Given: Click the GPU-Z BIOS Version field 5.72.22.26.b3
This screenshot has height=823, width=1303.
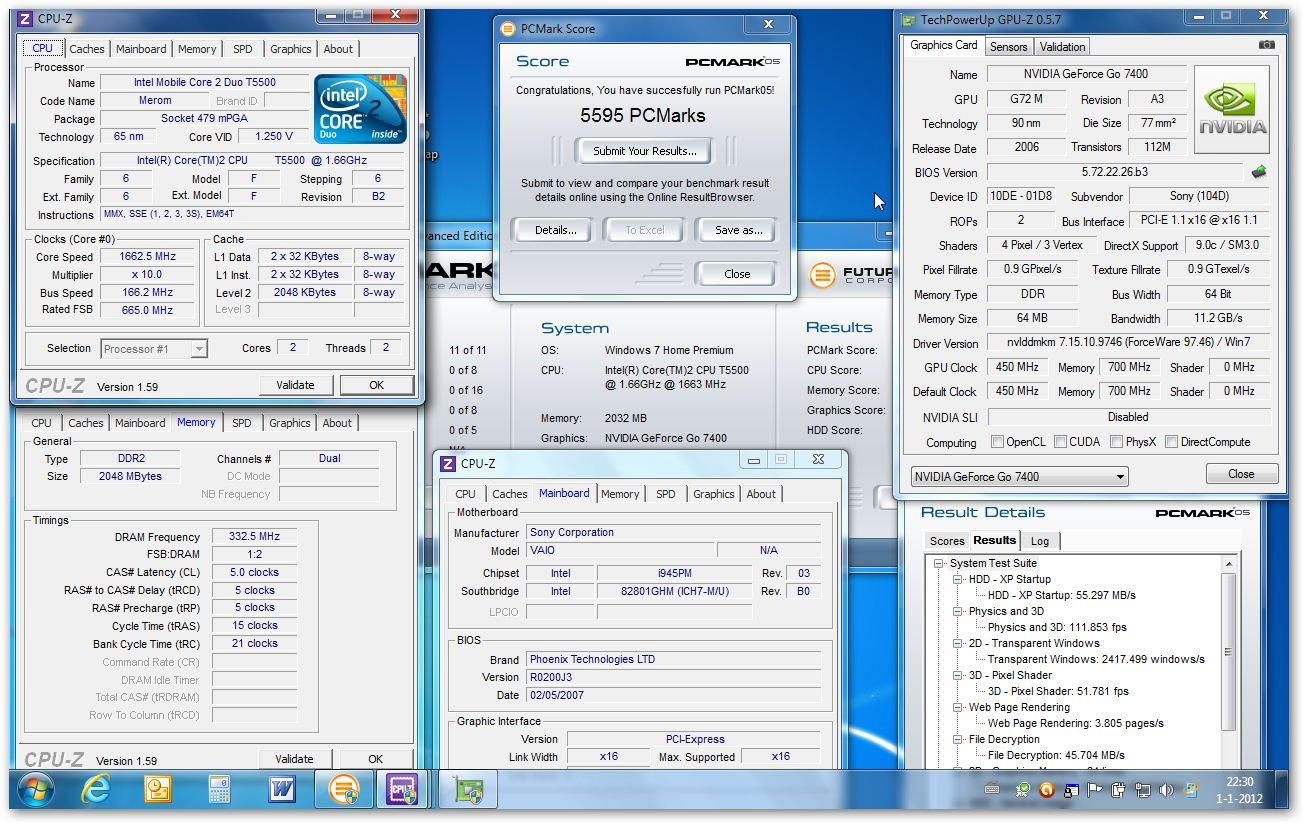Looking at the screenshot, I should coord(1115,172).
